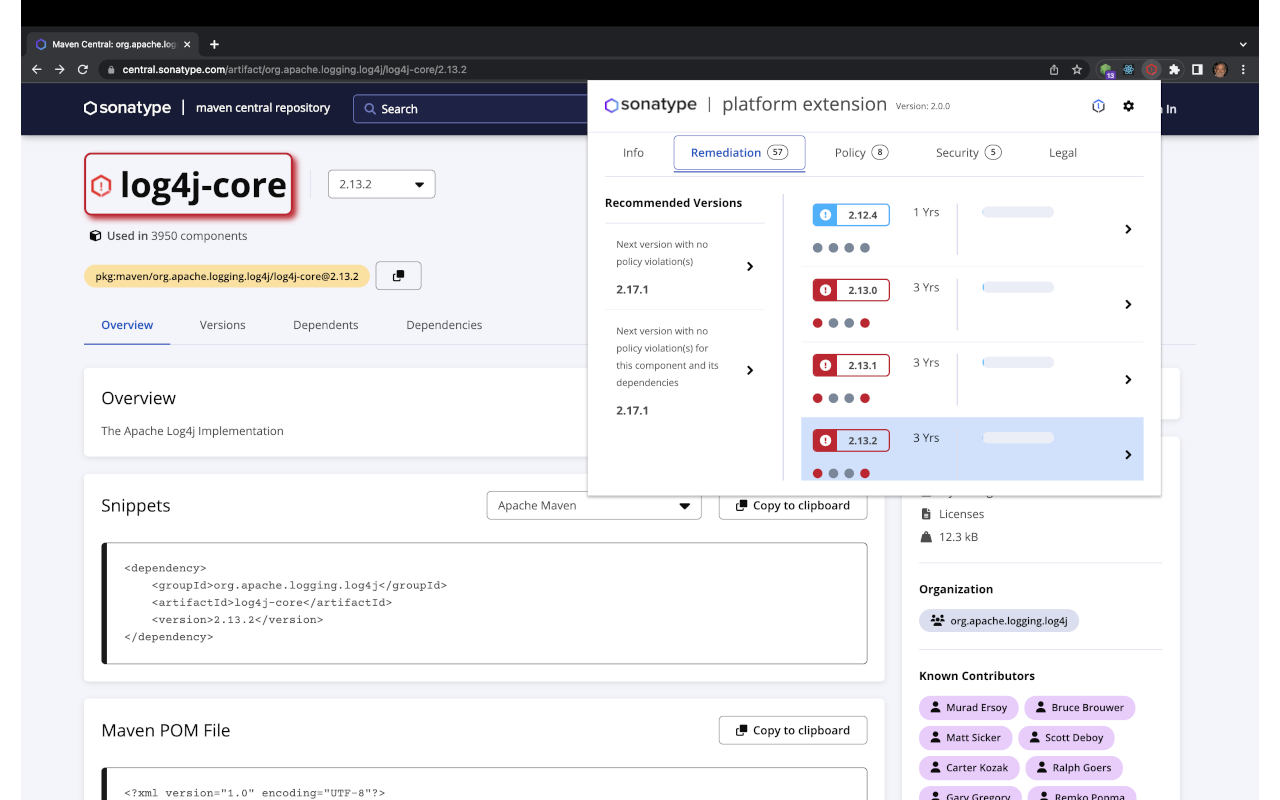This screenshot has width=1280, height=800.
Task: Expand the 'component and its dependencies' recommendation chevron
Action: point(750,370)
